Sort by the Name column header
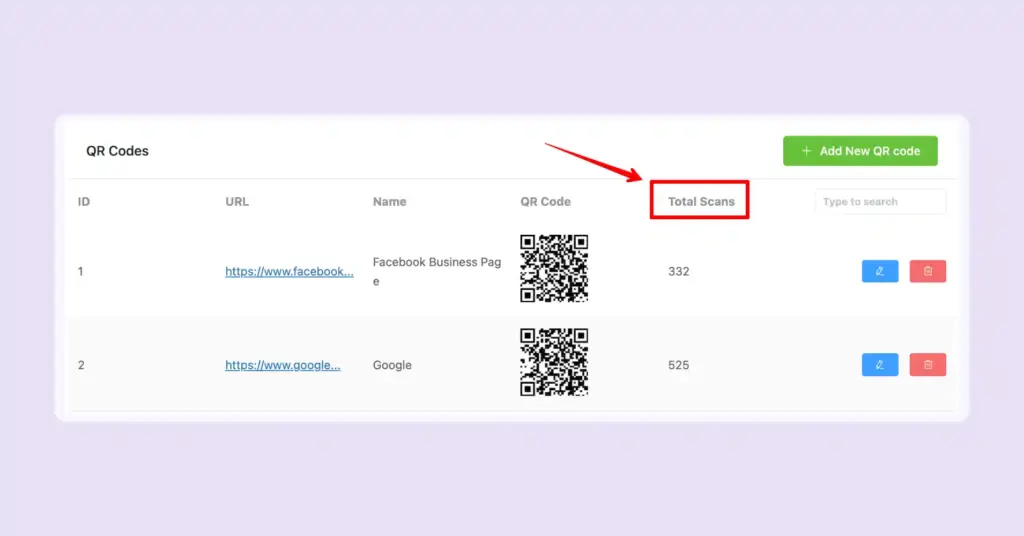Image resolution: width=1024 pixels, height=536 pixels. [x=389, y=202]
